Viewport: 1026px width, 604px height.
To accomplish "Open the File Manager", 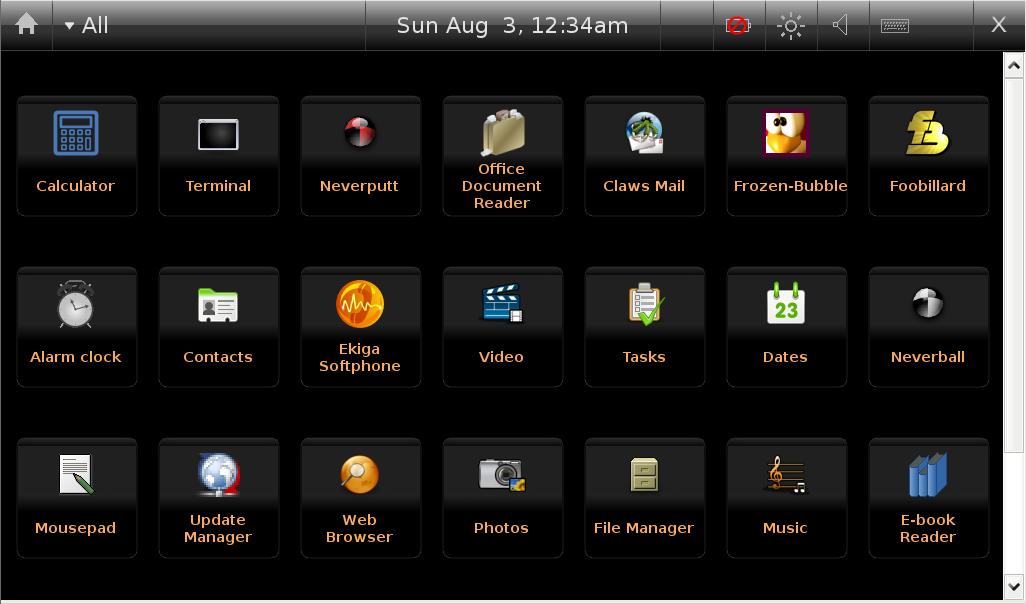I will [644, 497].
